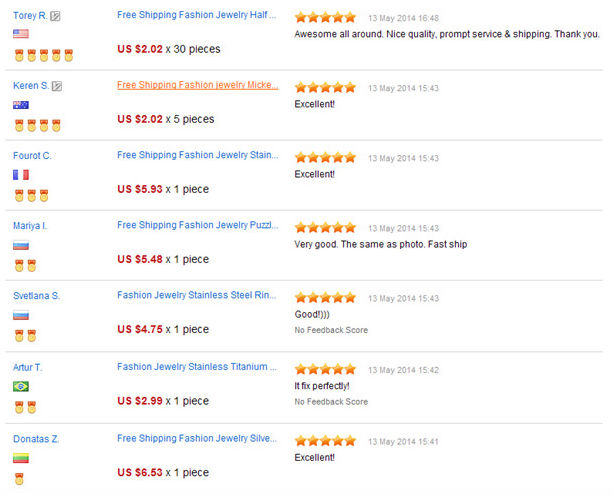Click the US flag under Torey R.
Viewport: 611px width, 495px height.
click(x=20, y=33)
